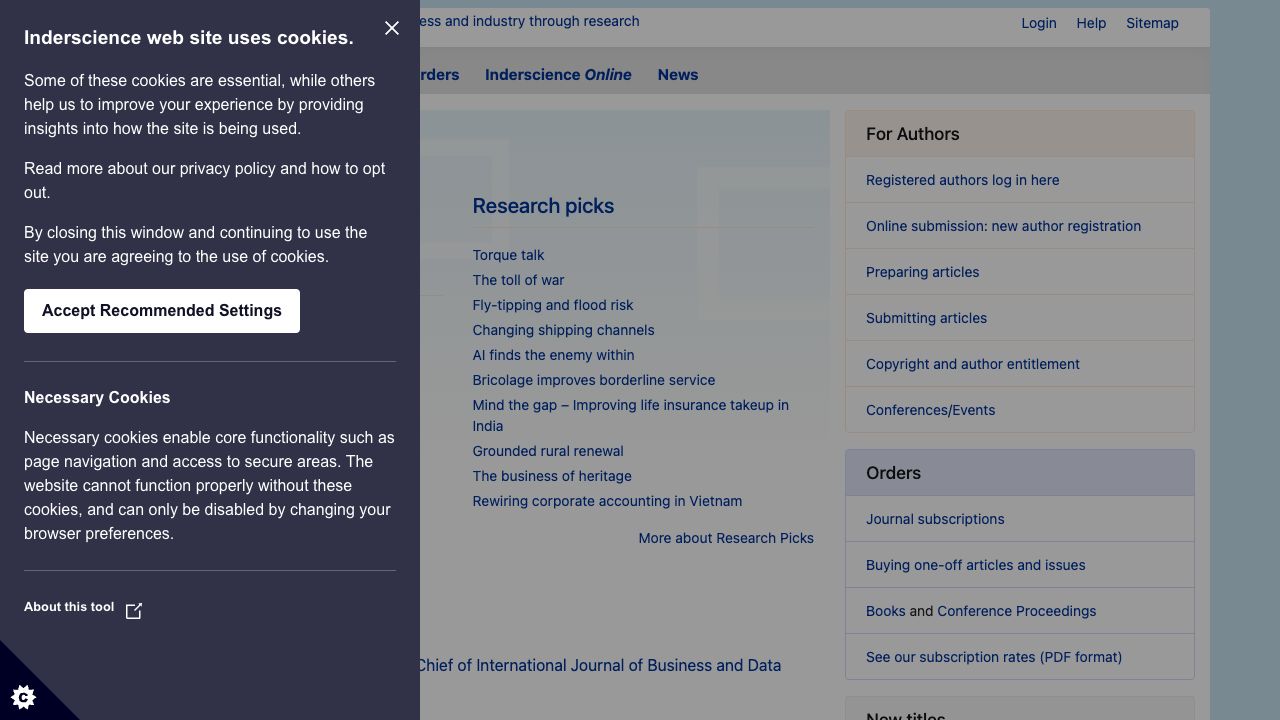1280x720 pixels.
Task: Open the Sitemap link
Action: tap(1152, 23)
